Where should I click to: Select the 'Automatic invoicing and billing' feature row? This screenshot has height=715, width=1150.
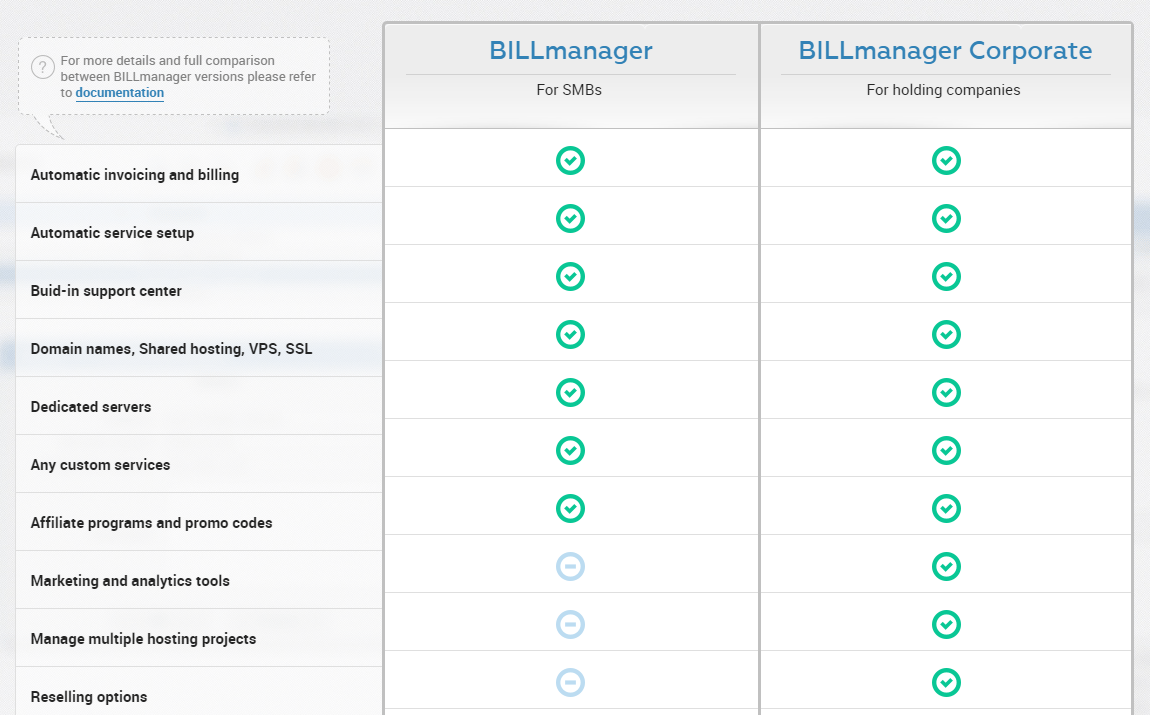199,174
